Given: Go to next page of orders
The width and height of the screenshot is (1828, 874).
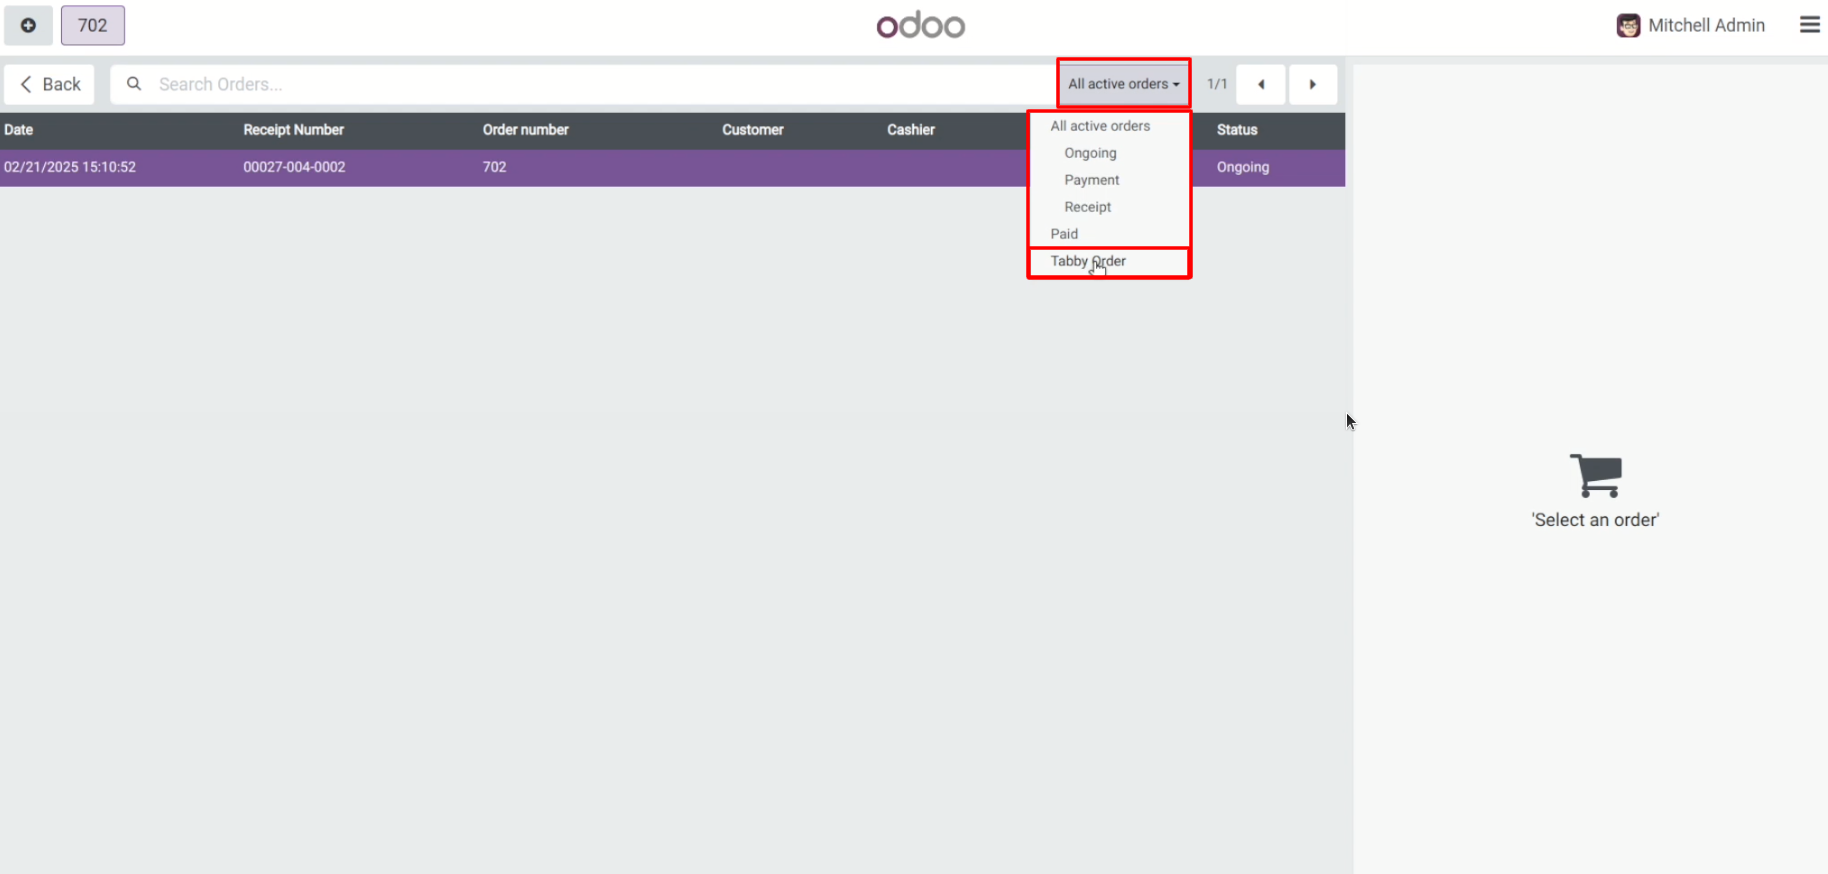Looking at the screenshot, I should [1313, 84].
